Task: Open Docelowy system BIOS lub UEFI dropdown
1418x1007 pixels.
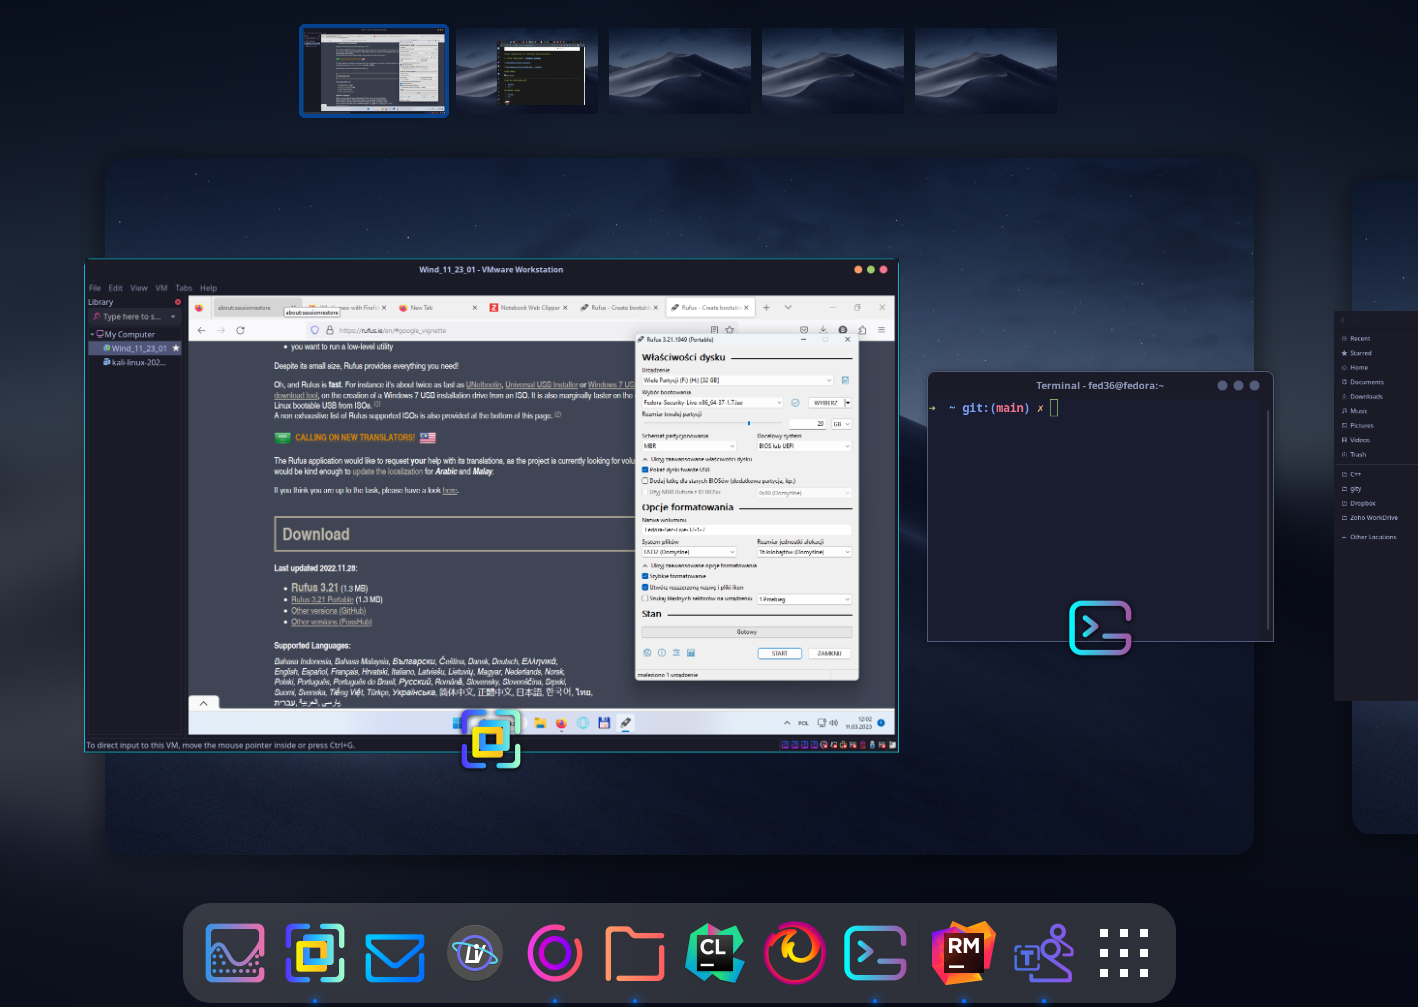Action: 804,446
